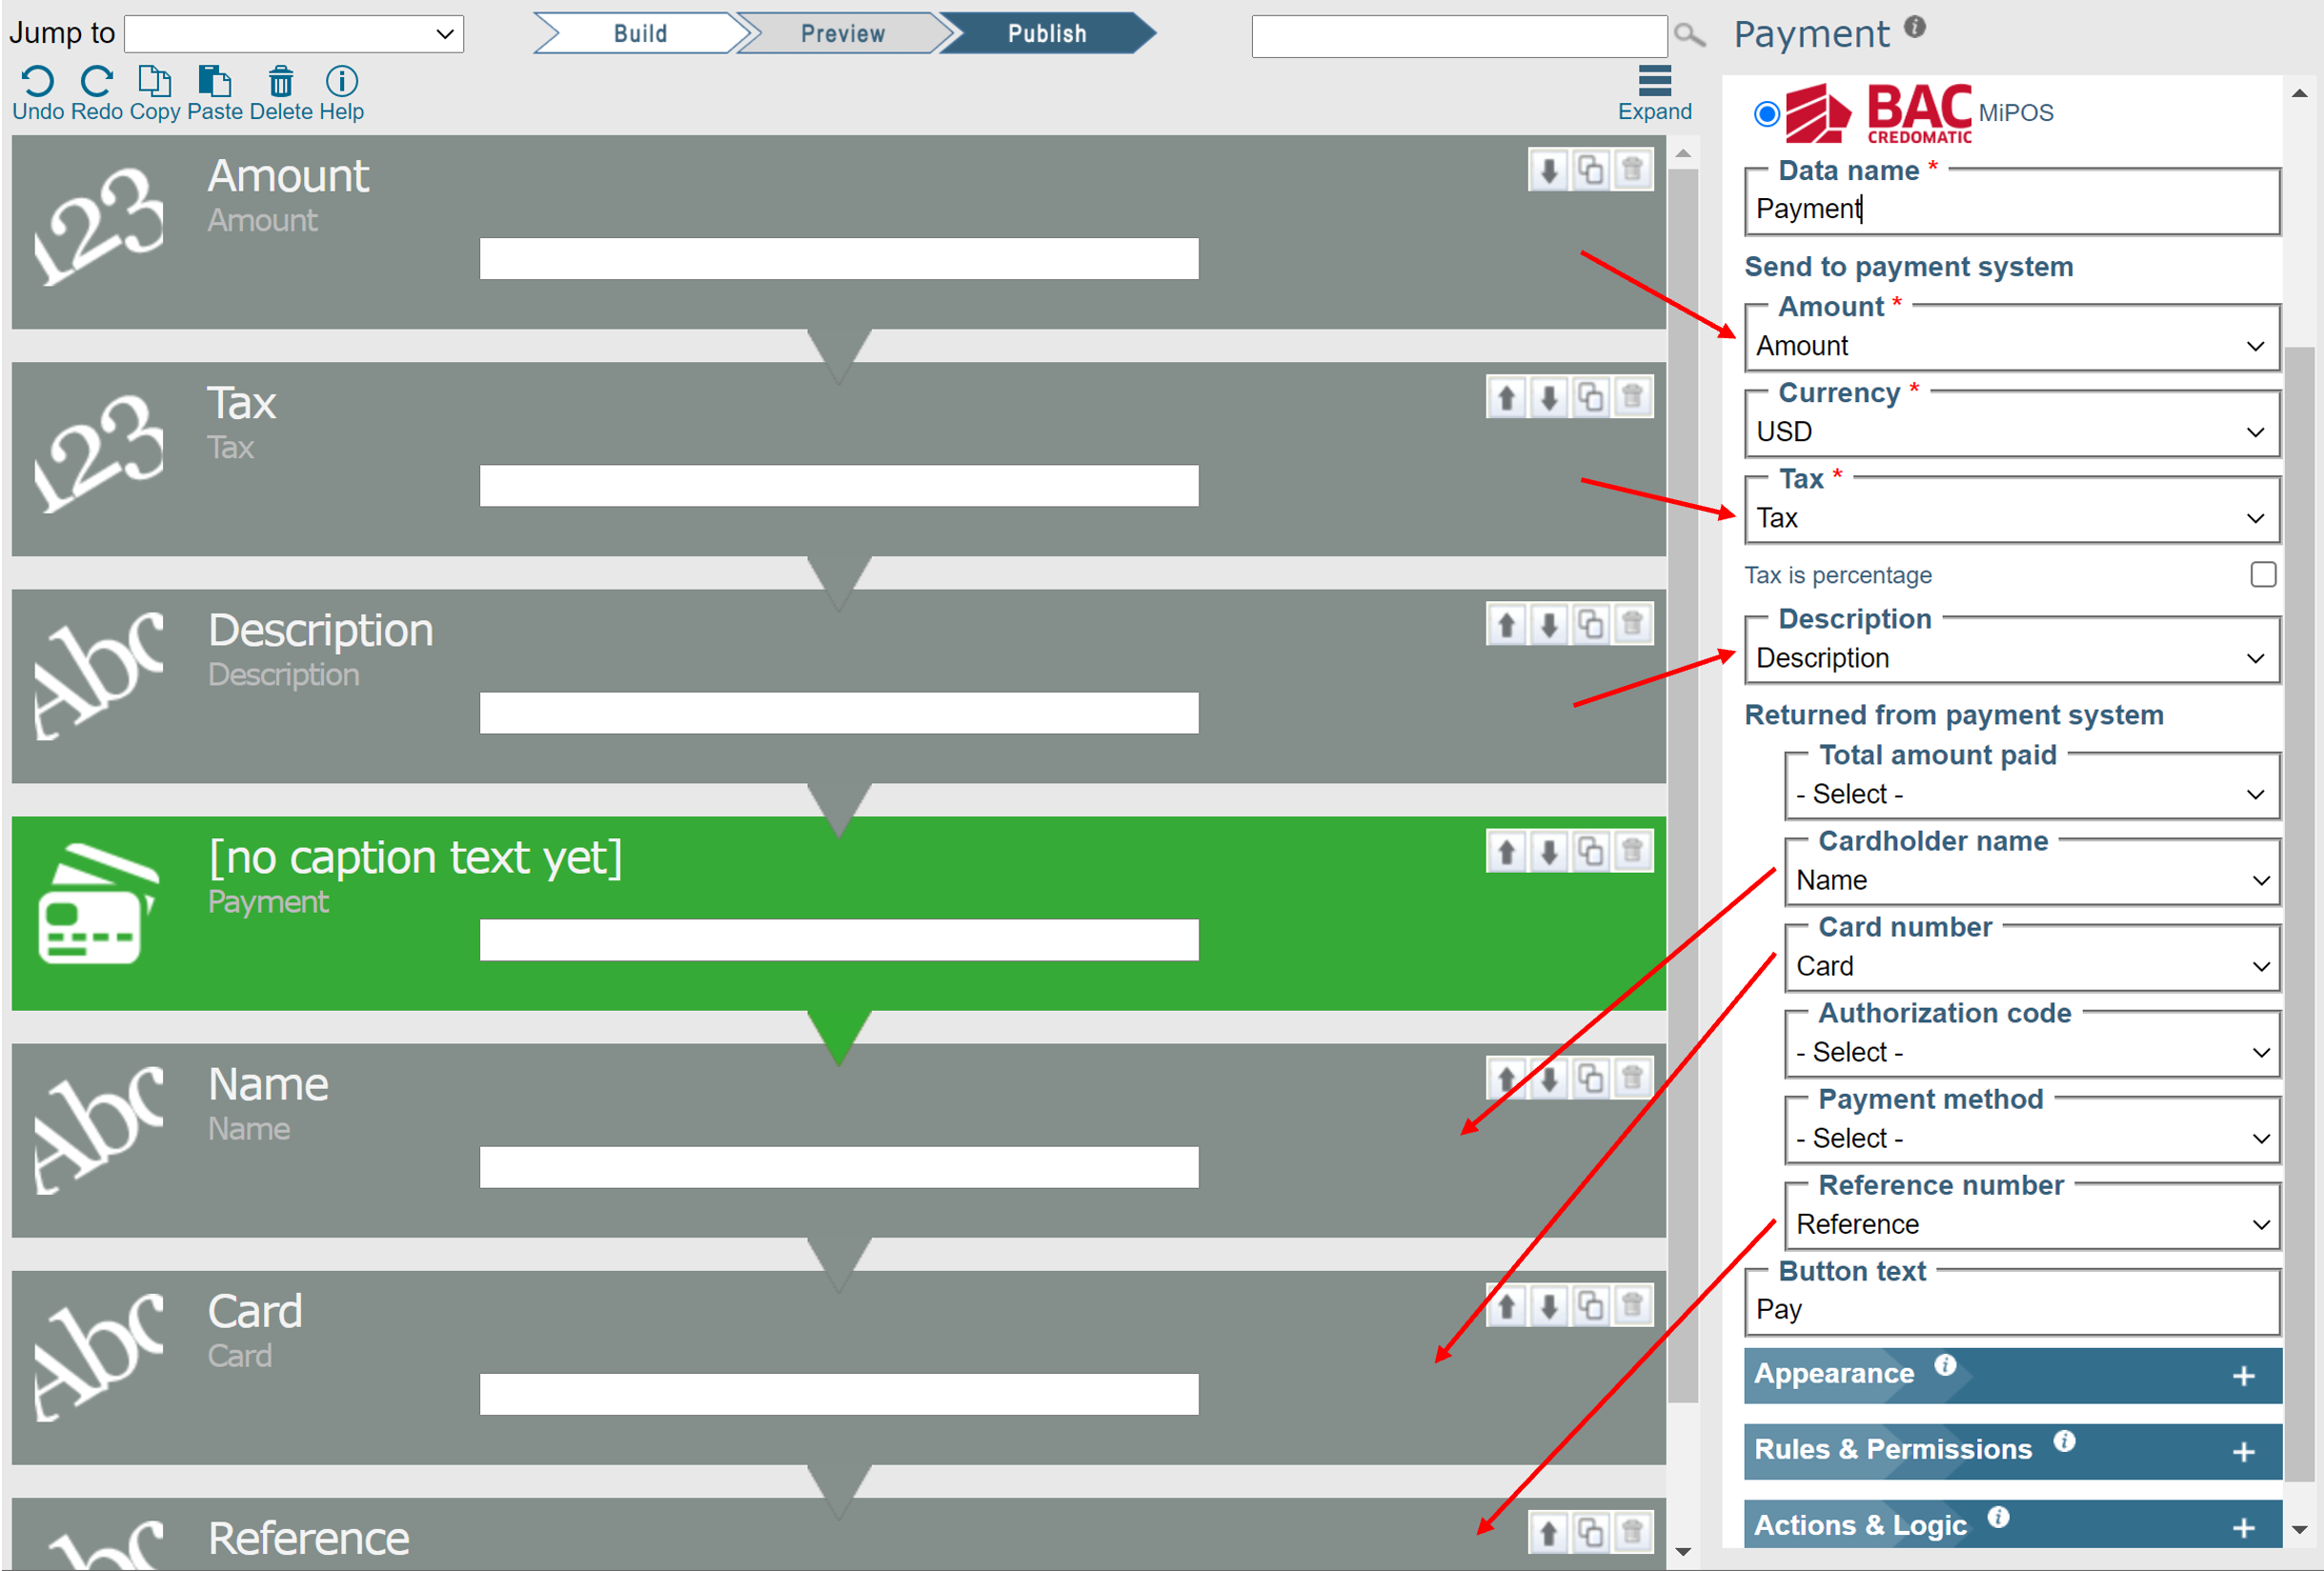Duplicate the Tax field
Viewport: 2324px width, 1571px height.
point(1591,398)
